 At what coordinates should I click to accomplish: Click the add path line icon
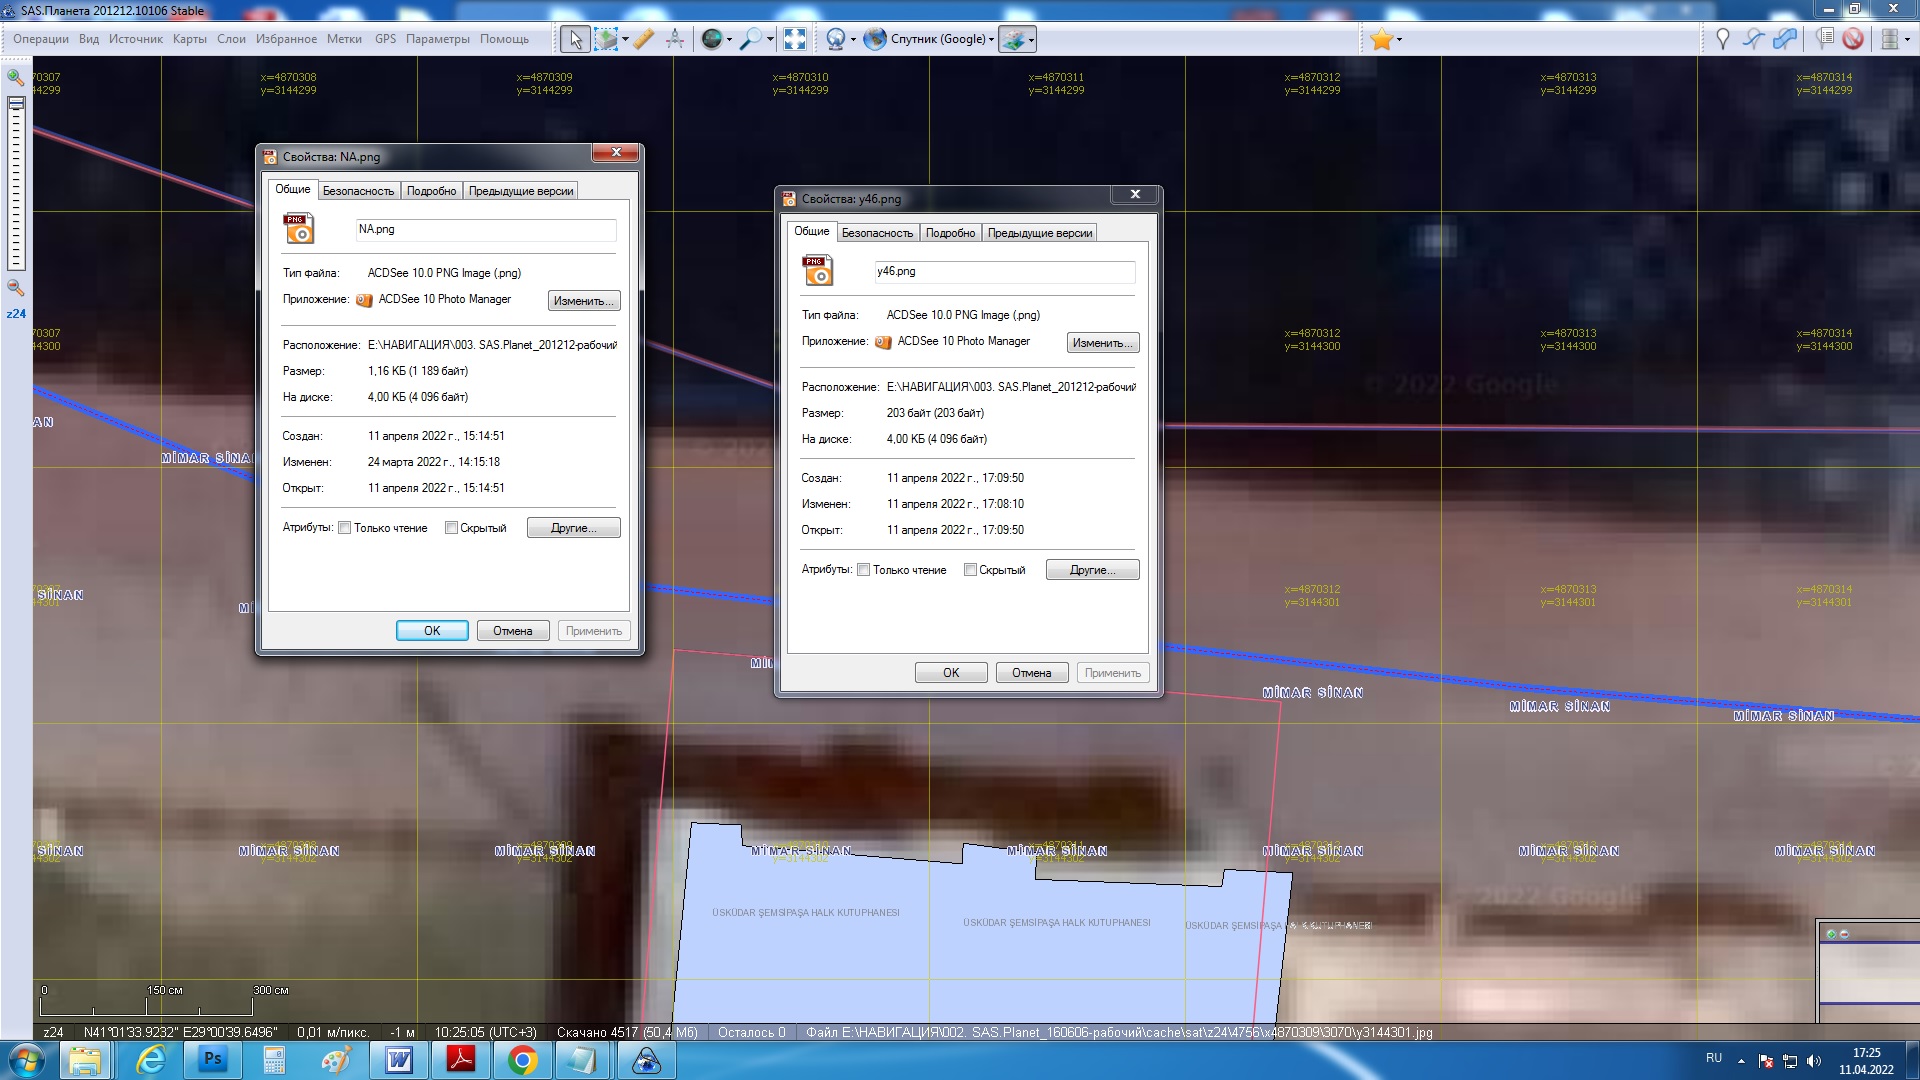1753,39
